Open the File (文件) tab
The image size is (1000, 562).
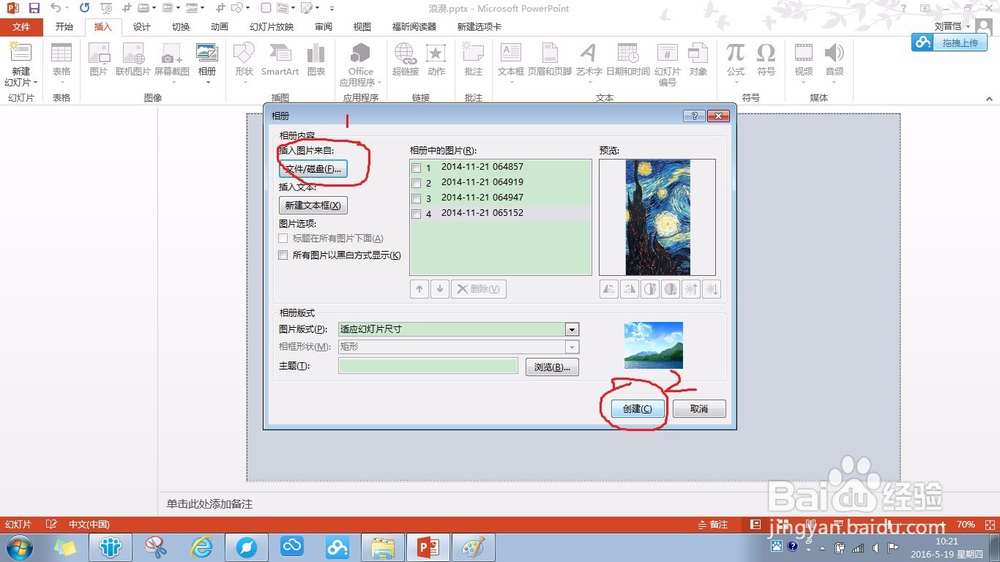tap(21, 27)
